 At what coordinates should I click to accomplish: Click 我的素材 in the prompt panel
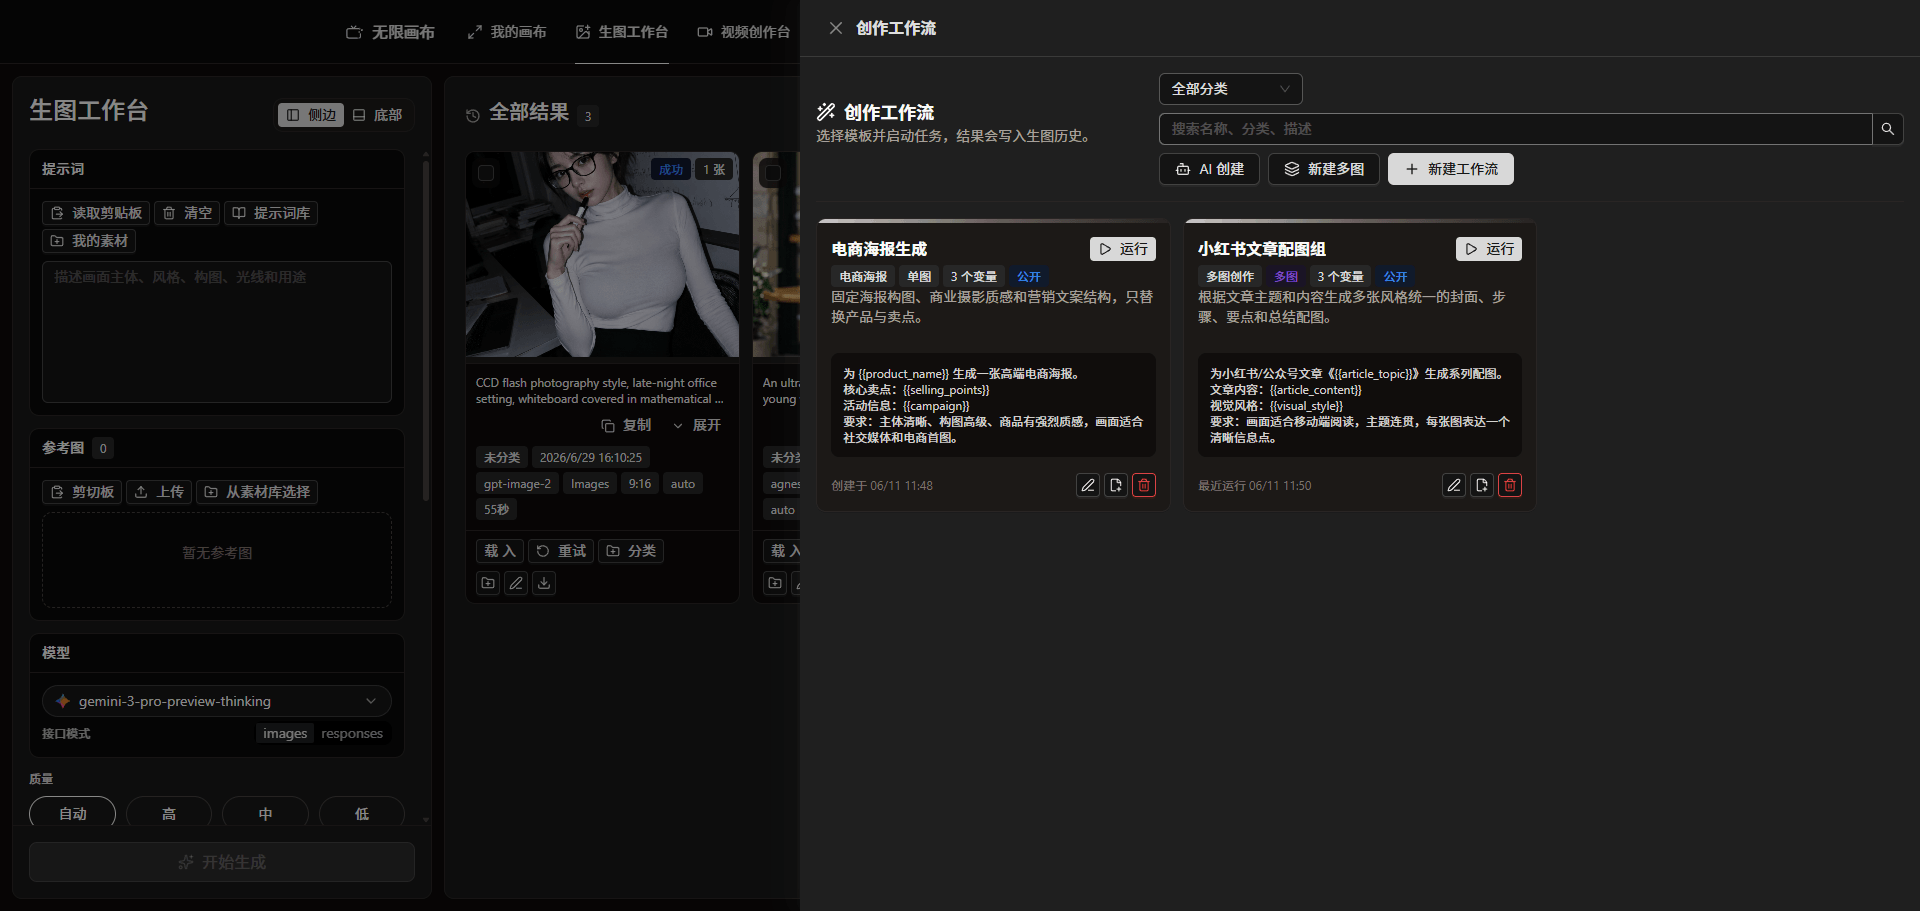(89, 241)
